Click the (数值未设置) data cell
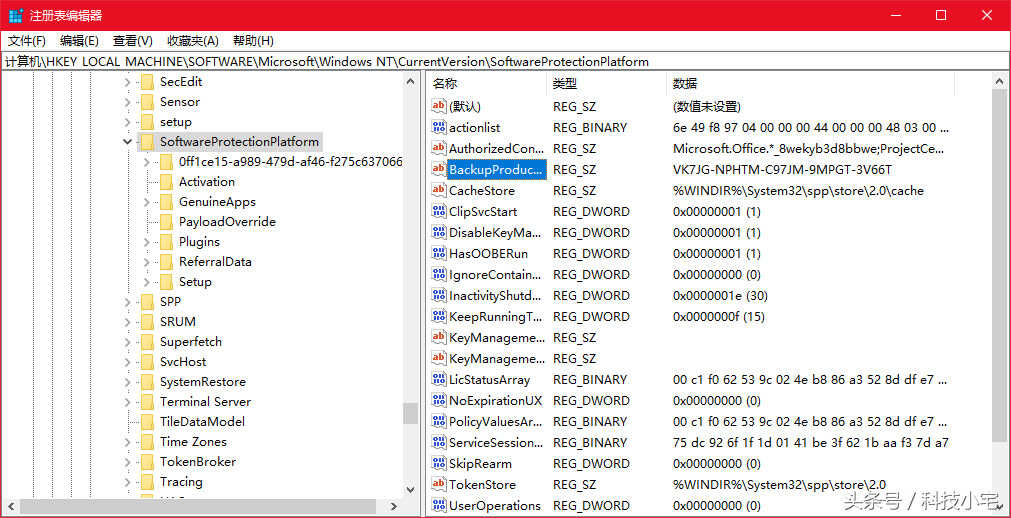The height and width of the screenshot is (518, 1011). click(x=707, y=106)
